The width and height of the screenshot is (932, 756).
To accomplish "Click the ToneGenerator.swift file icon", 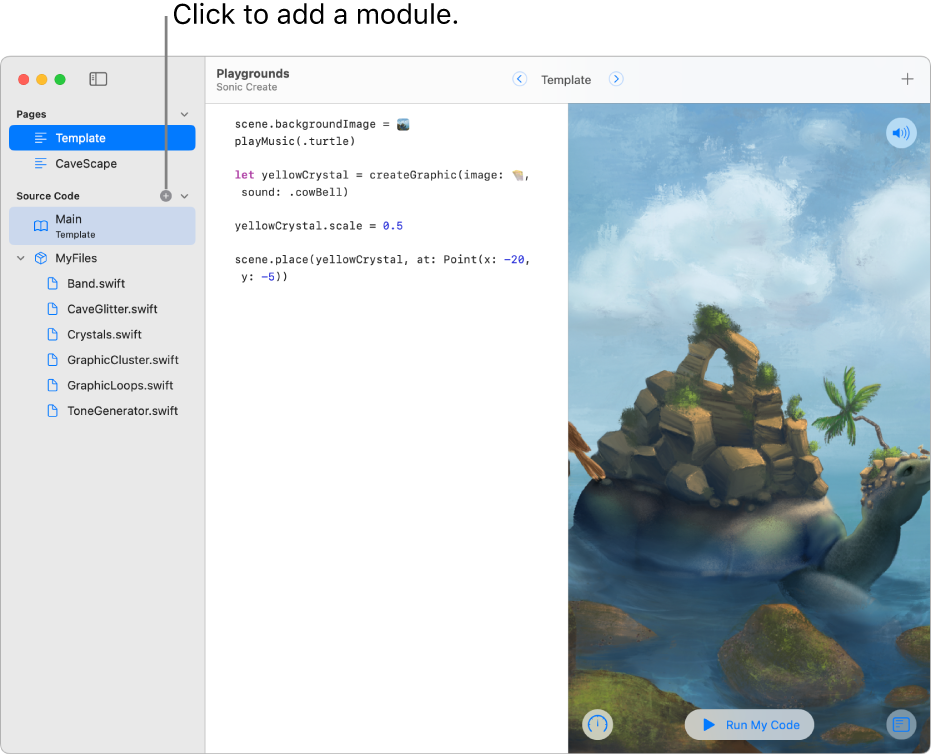I will [x=52, y=411].
